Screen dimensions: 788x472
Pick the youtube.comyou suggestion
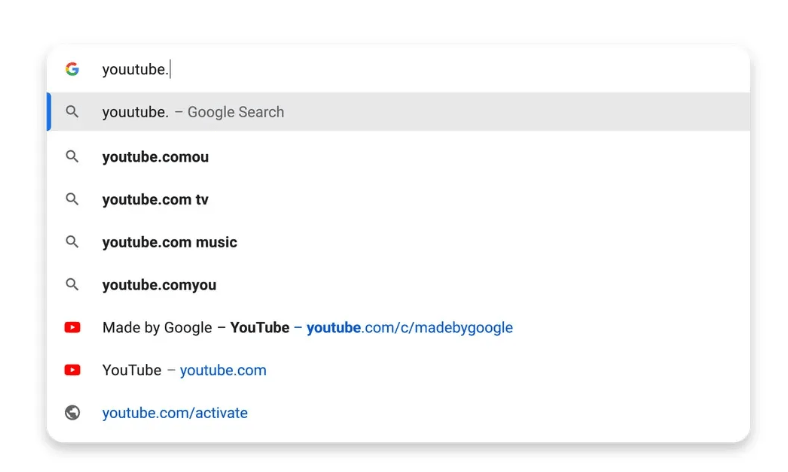pos(399,285)
